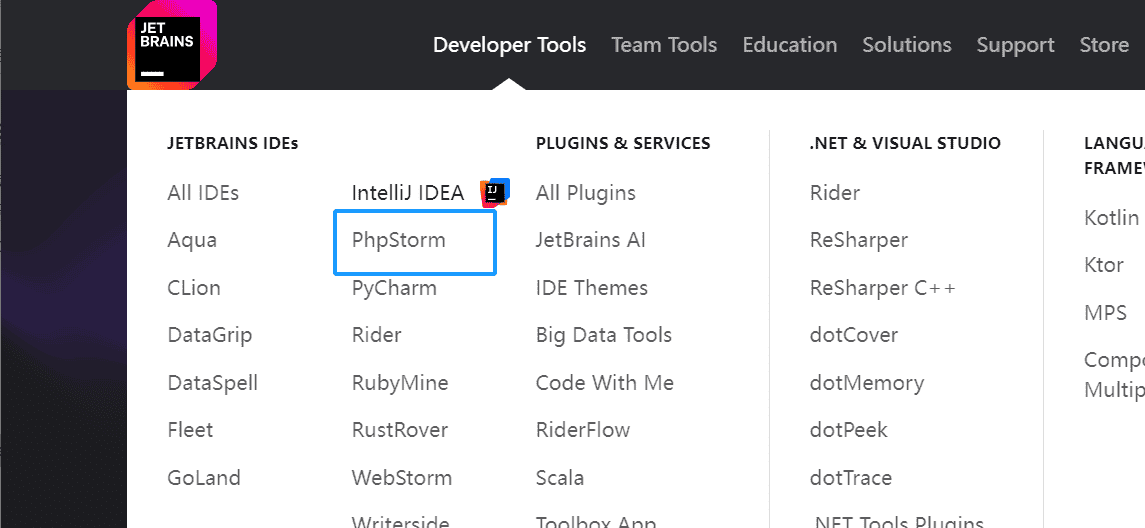Select the RiderFlow link

point(583,430)
